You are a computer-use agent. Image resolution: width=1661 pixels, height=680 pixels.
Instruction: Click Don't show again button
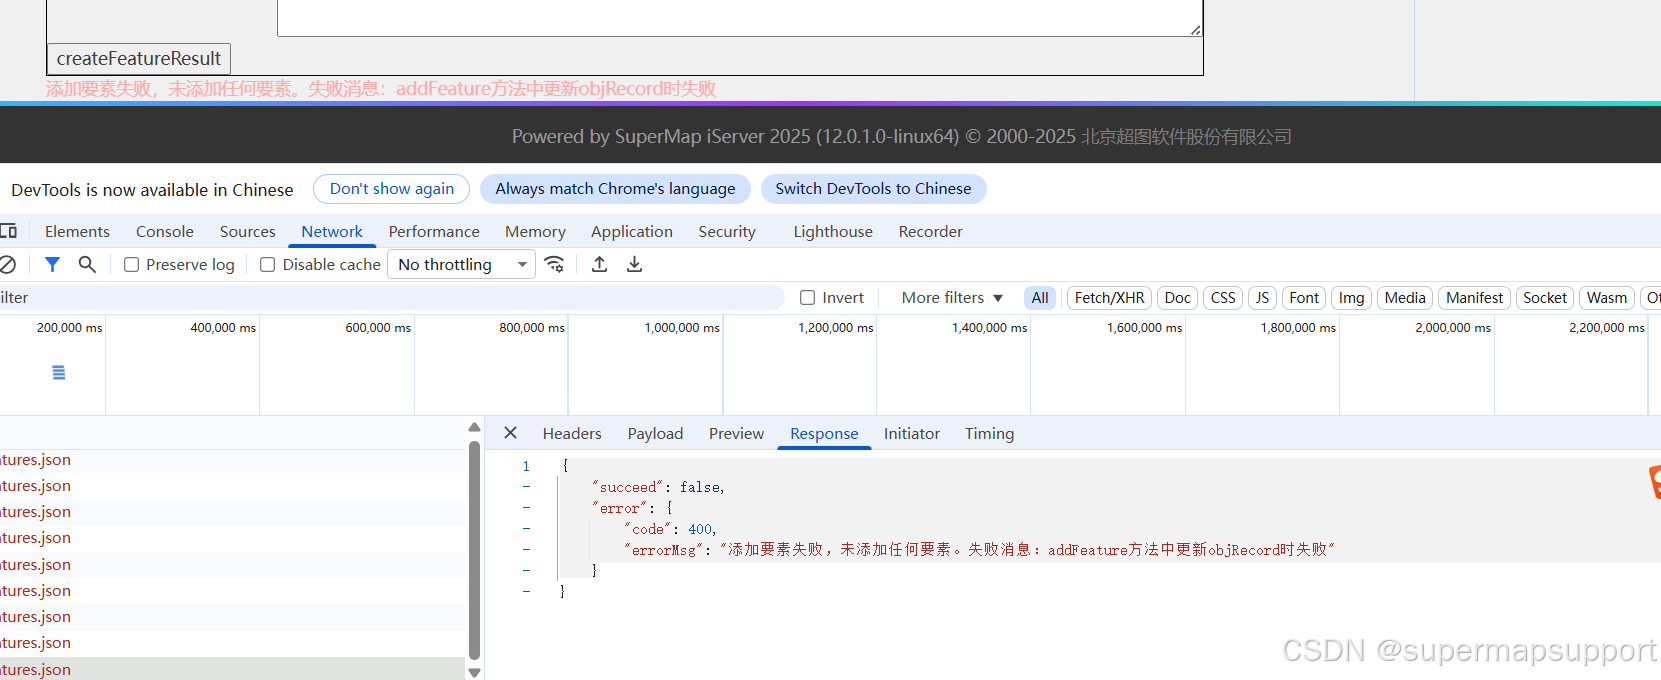click(392, 189)
